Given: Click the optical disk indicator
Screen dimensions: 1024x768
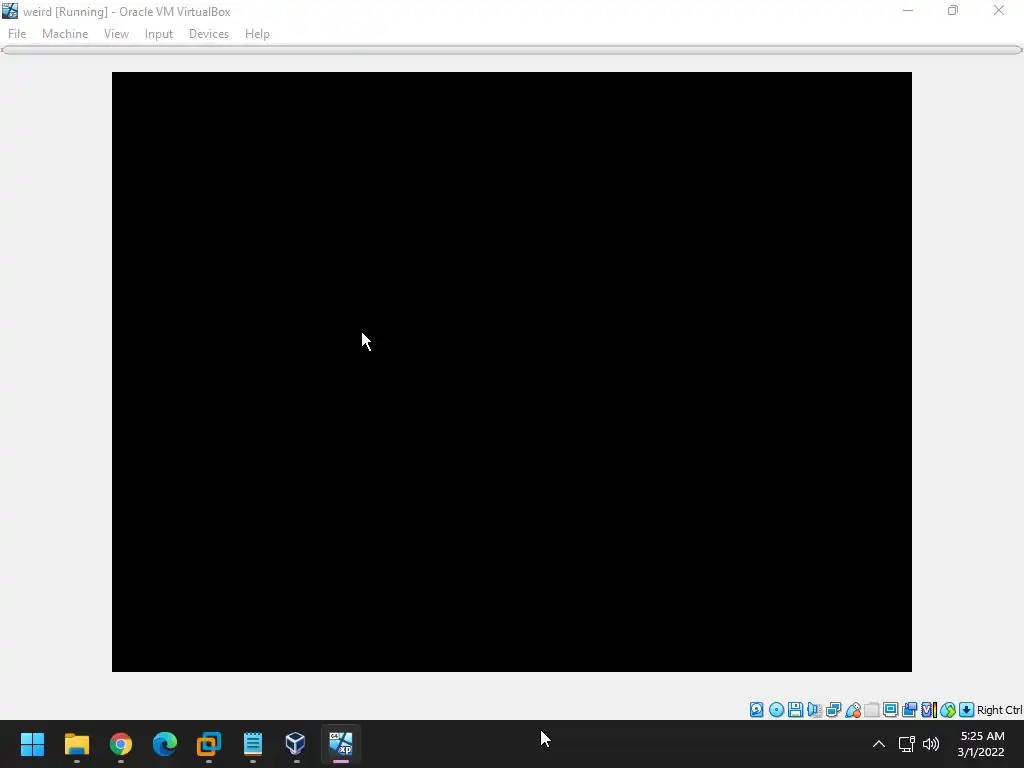Looking at the screenshot, I should coord(776,710).
